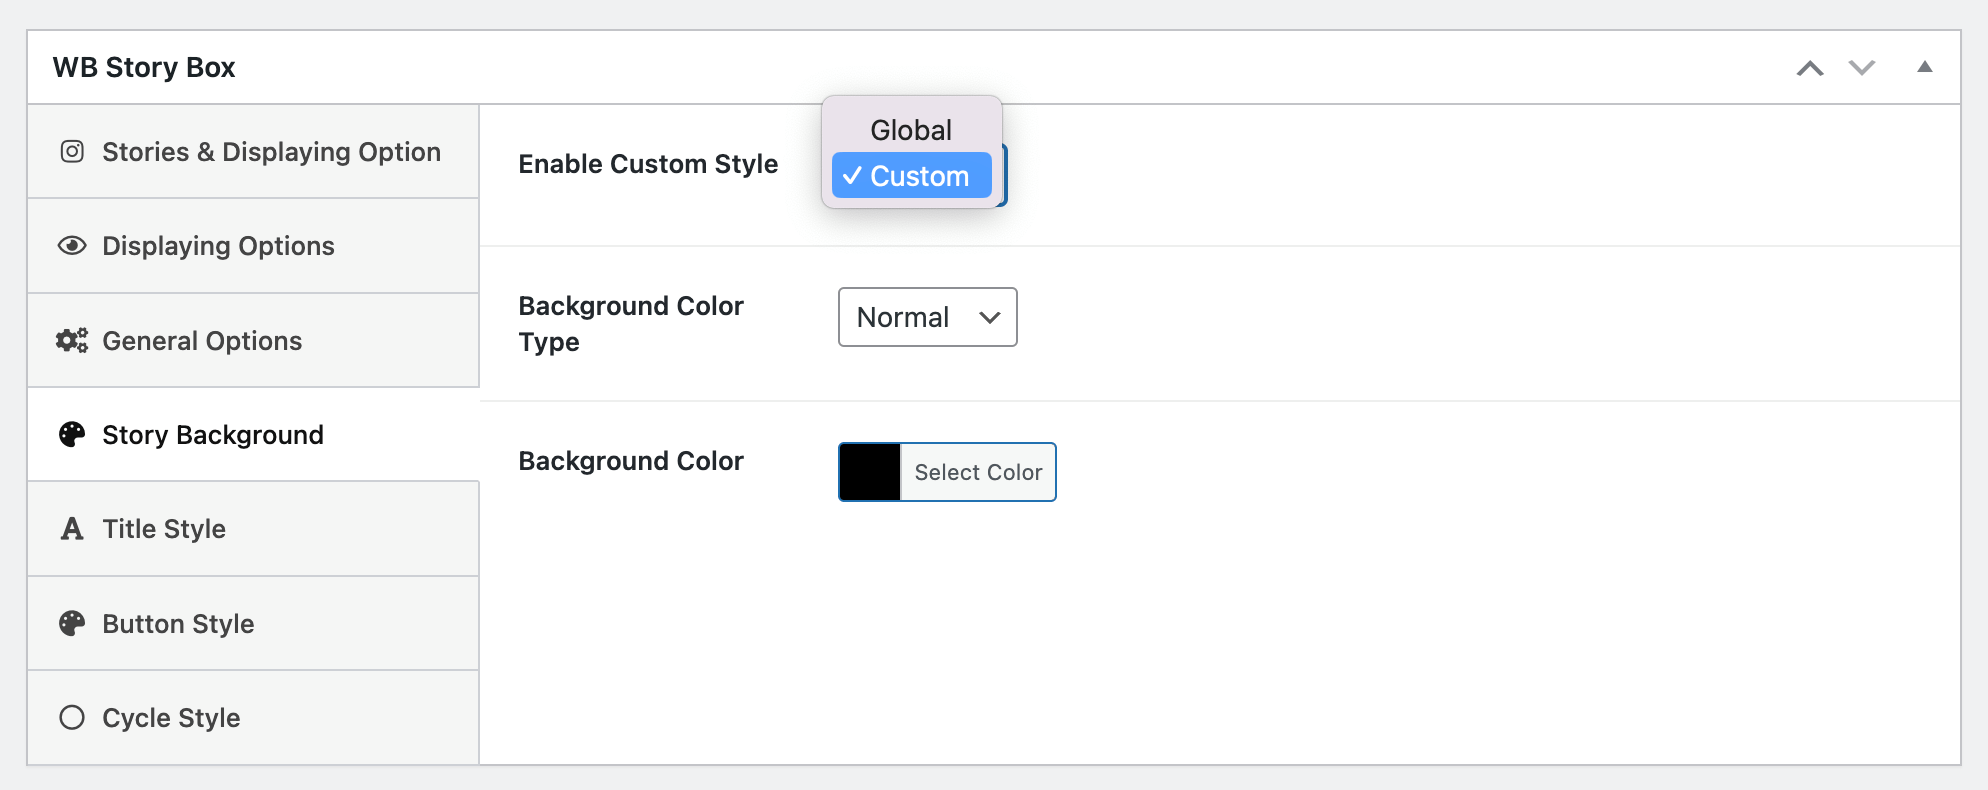Switch to the Title Style tab
The width and height of the screenshot is (1988, 790).
tap(164, 529)
